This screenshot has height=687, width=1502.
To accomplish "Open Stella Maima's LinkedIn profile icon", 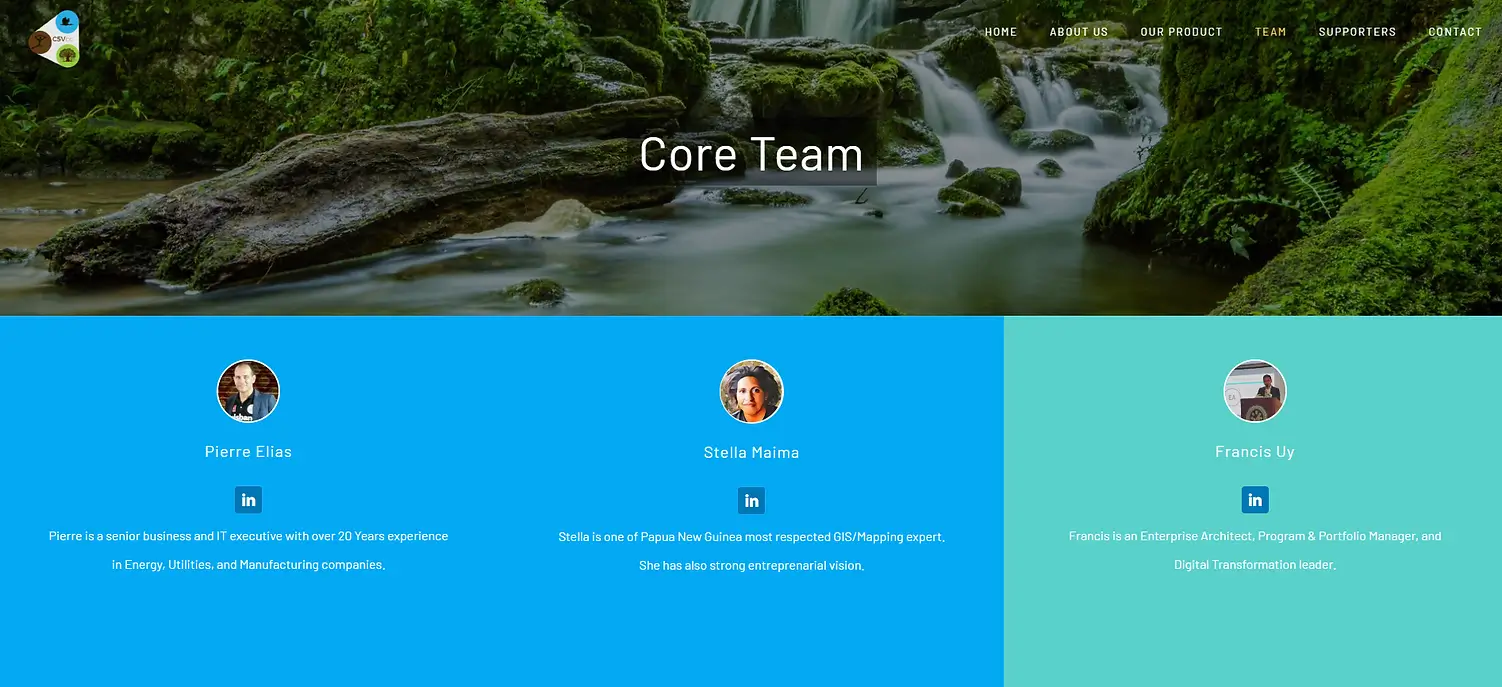I will [x=751, y=501].
